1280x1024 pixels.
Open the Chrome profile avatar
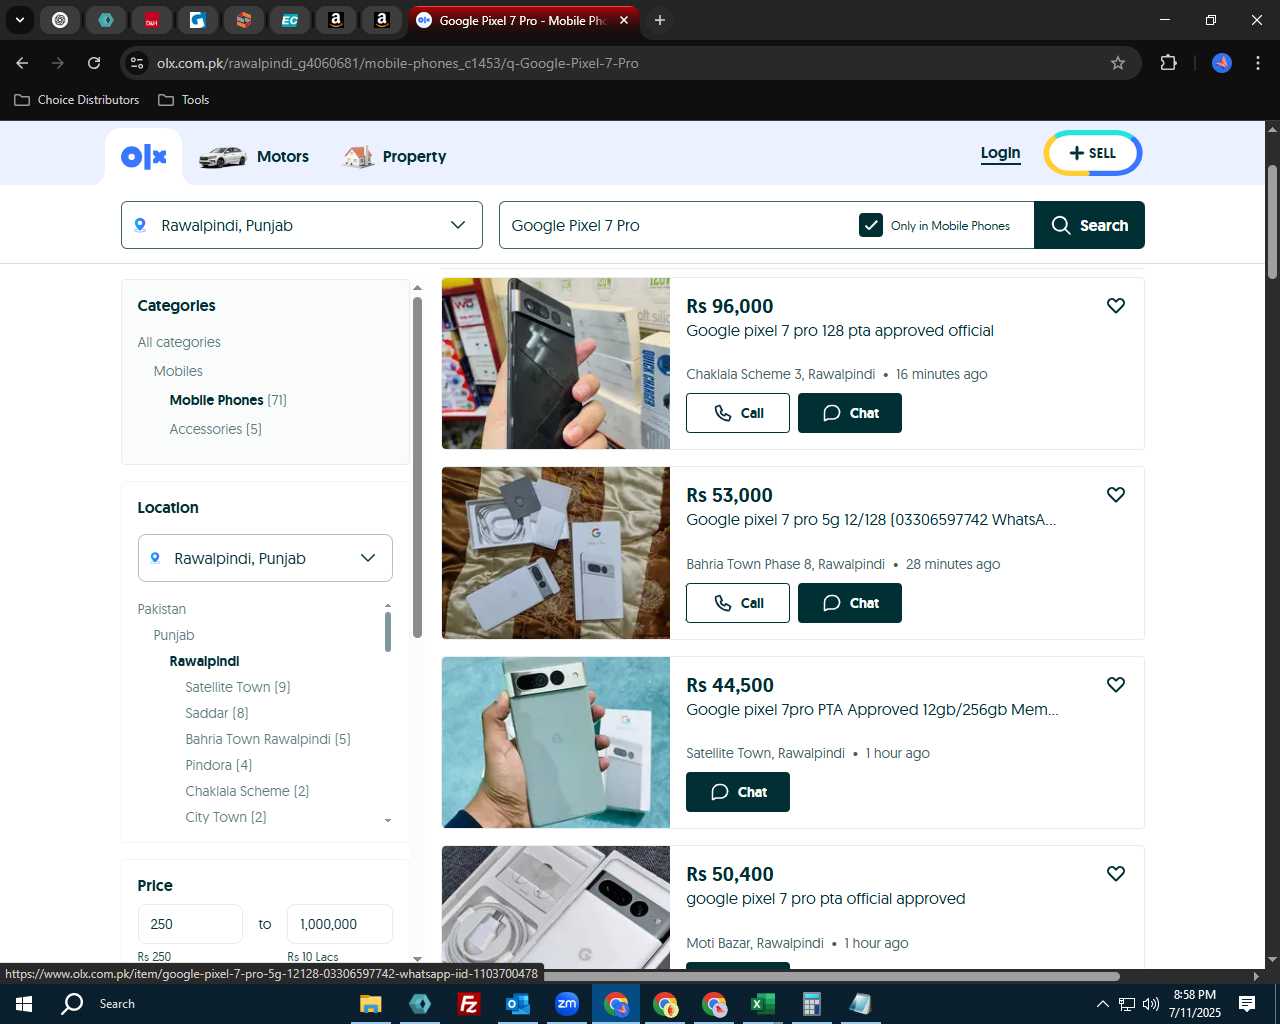pos(1222,63)
